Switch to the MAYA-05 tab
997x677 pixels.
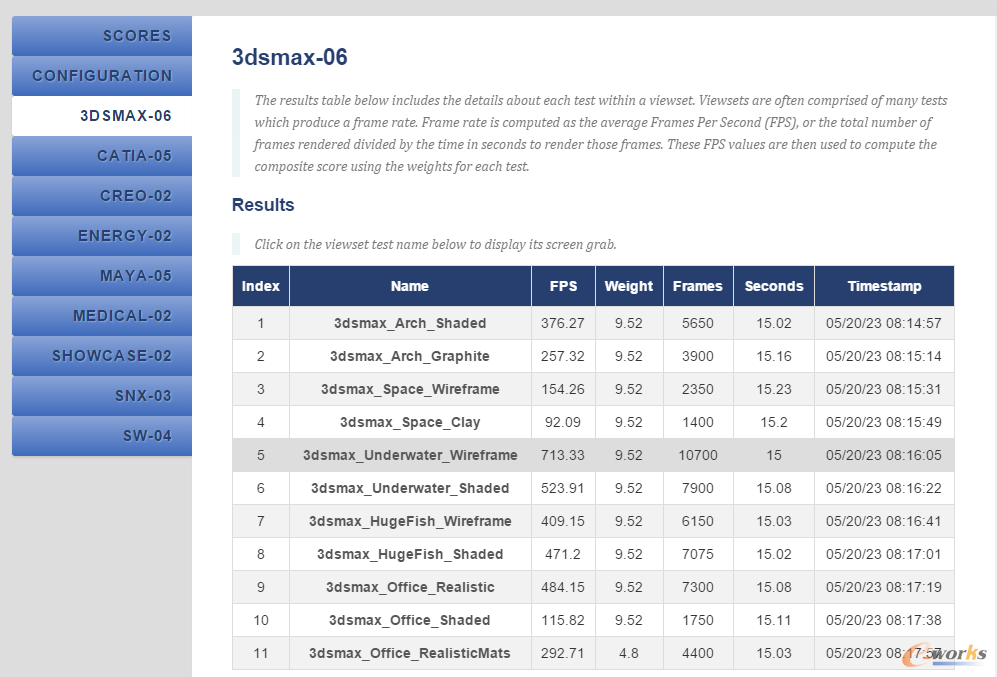(x=102, y=276)
